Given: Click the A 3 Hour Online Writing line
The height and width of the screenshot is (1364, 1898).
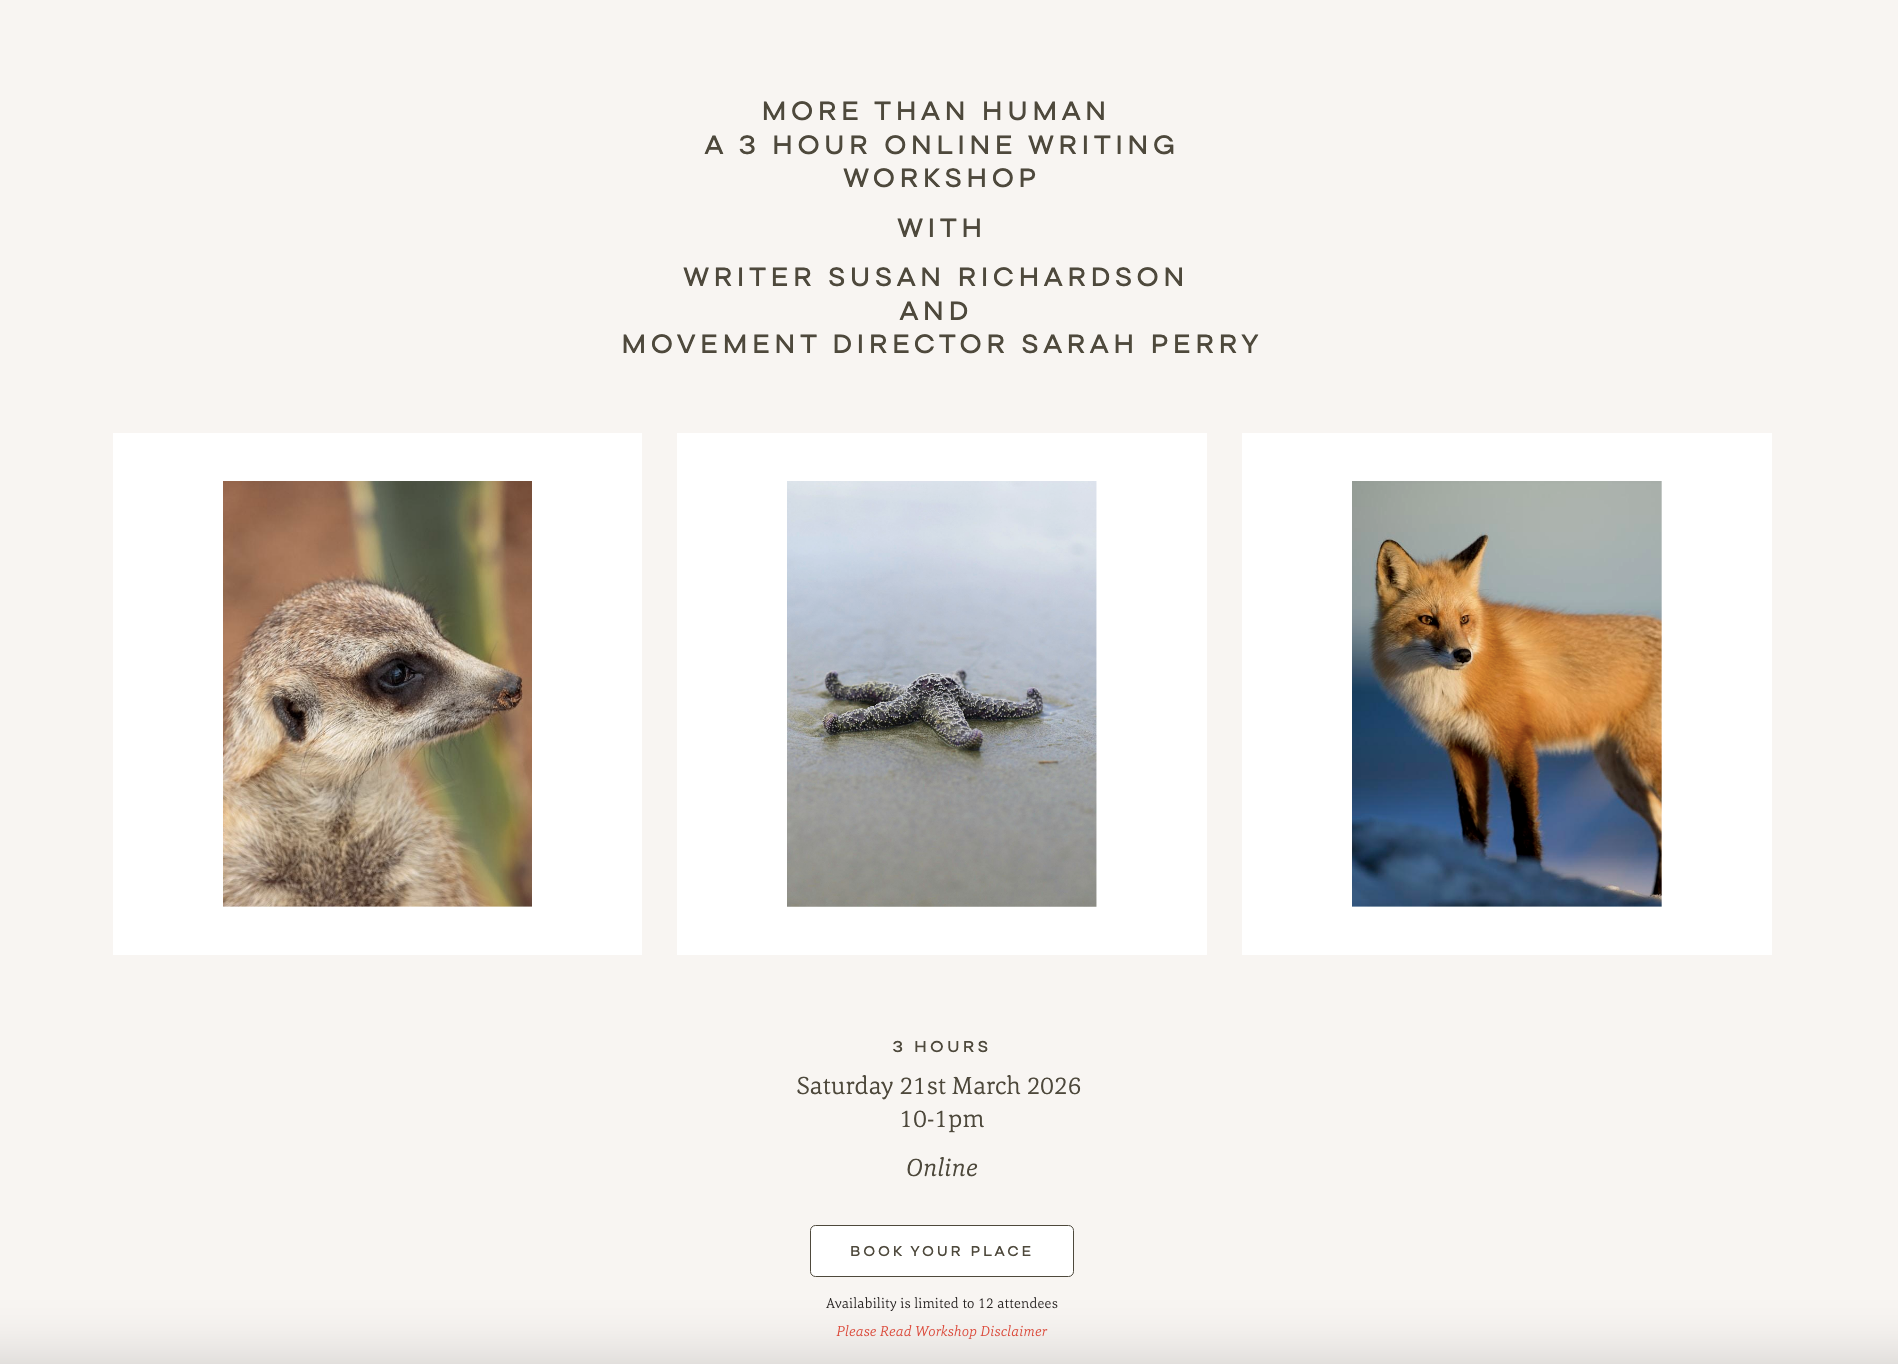Looking at the screenshot, I should click(941, 145).
